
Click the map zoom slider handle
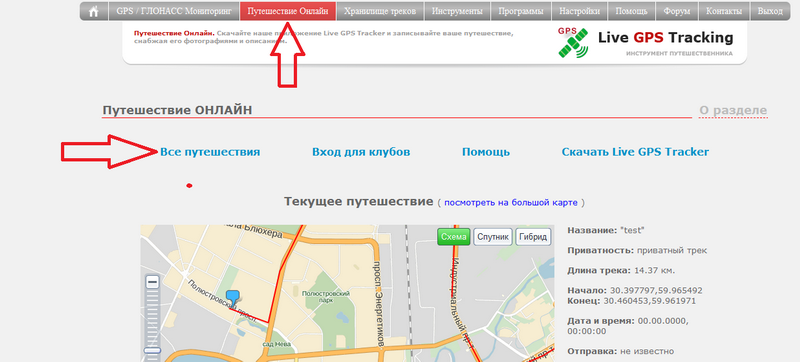tap(152, 350)
